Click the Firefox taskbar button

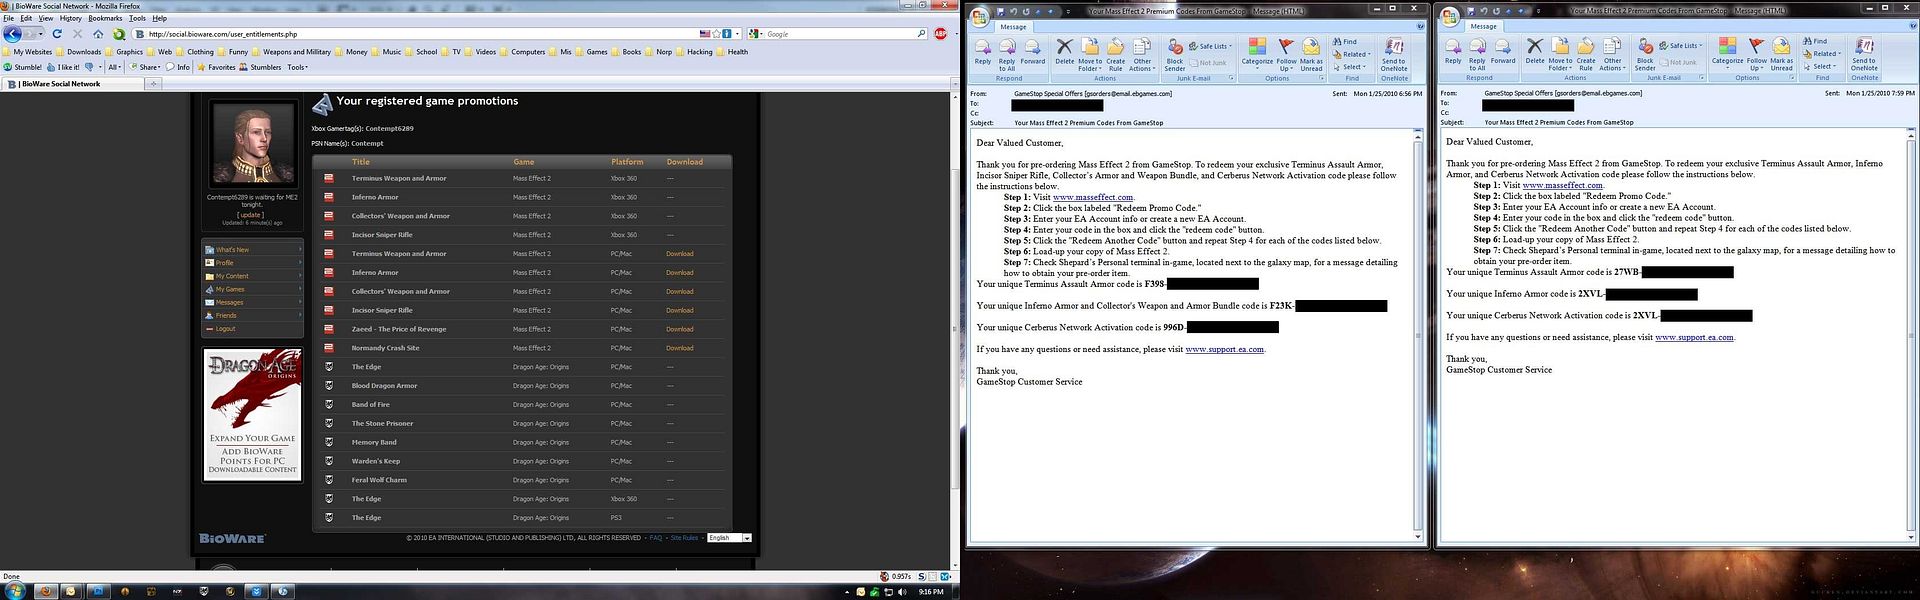tap(45, 591)
